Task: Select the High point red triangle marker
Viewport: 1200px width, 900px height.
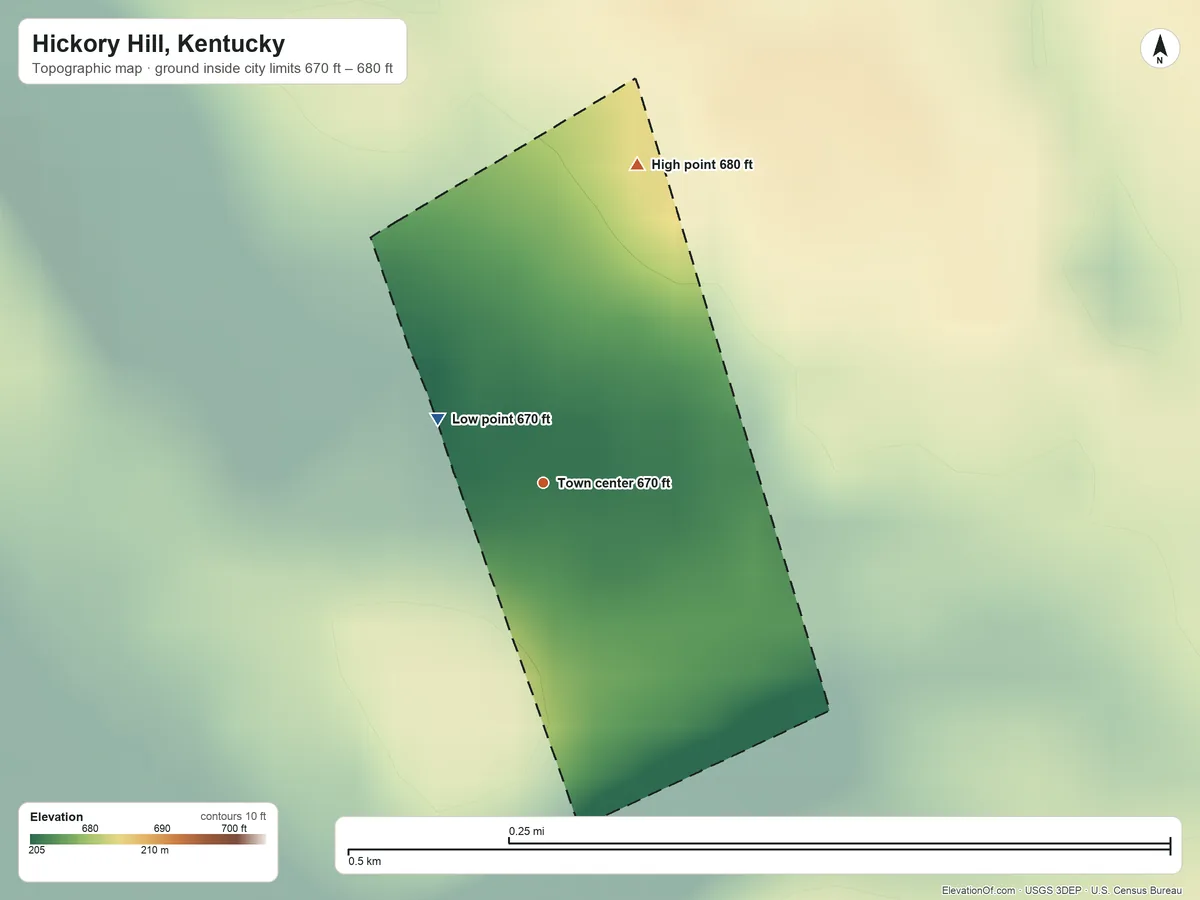Action: (x=637, y=164)
